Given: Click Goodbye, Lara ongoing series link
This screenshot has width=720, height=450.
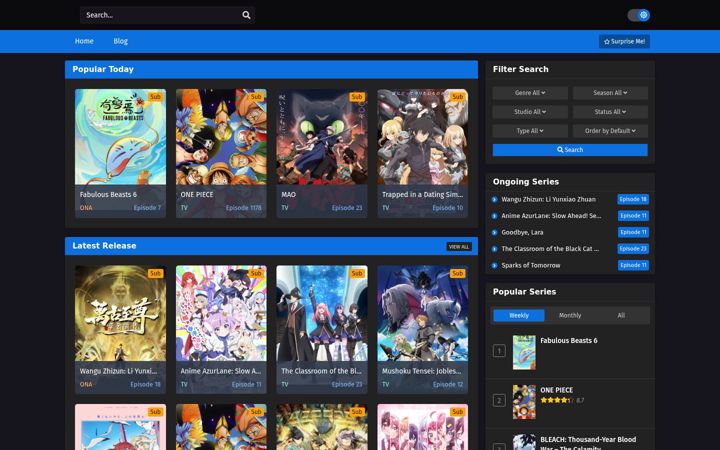Looking at the screenshot, I should 522,232.
